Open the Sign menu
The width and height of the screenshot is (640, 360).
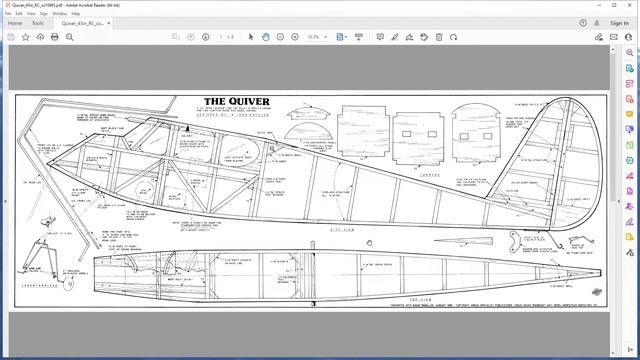click(44, 13)
